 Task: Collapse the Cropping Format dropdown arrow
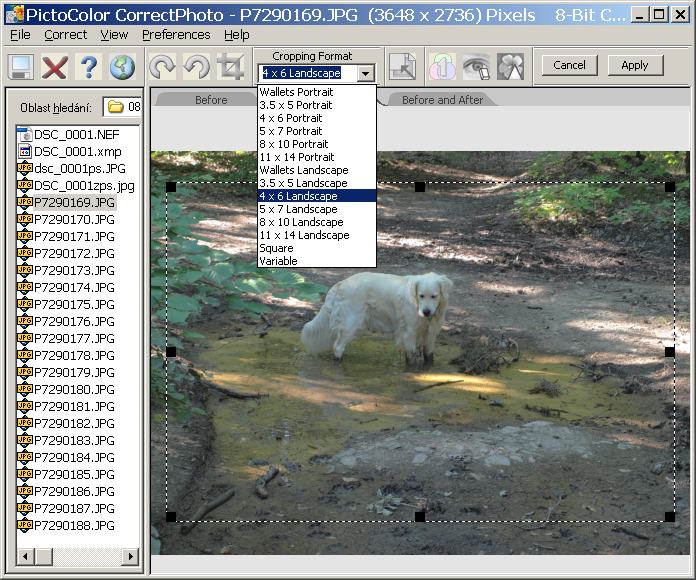click(366, 73)
